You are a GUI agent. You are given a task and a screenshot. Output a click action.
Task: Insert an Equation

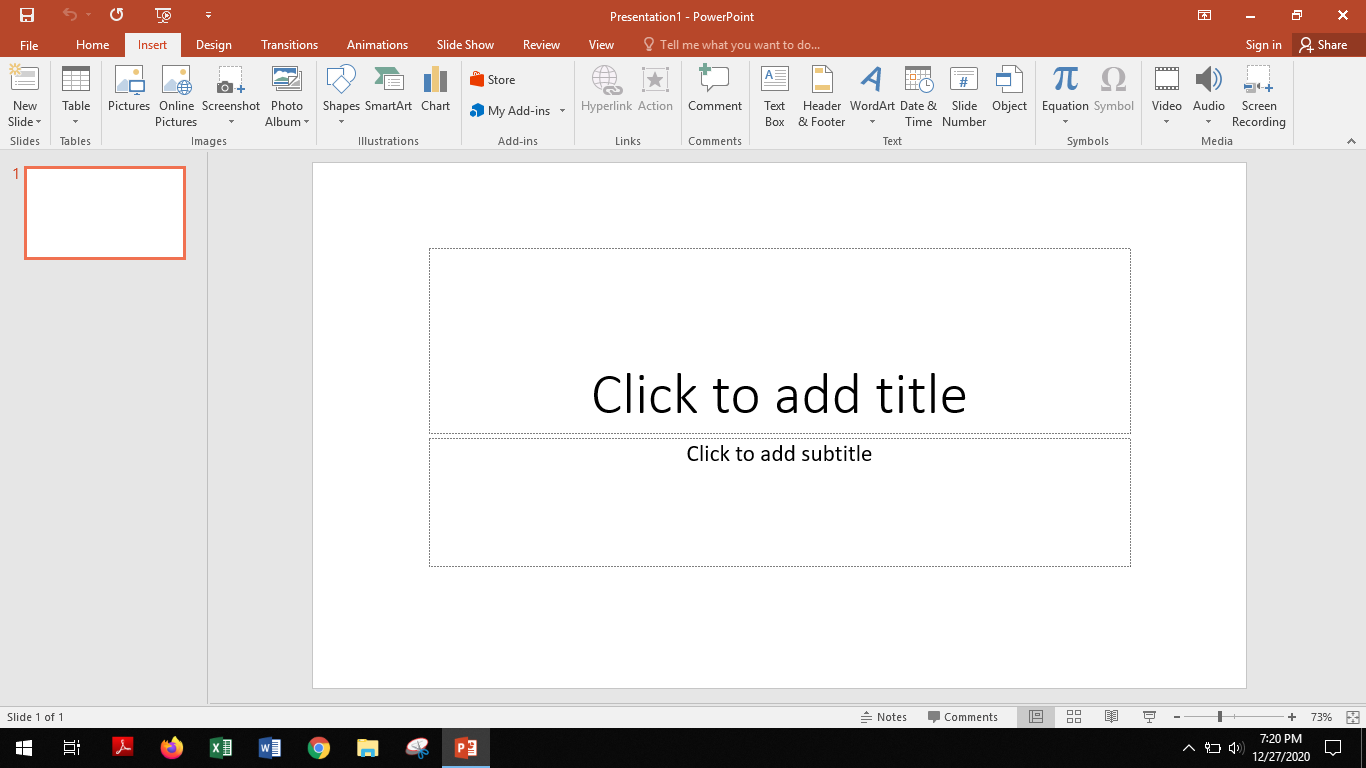(x=1065, y=88)
